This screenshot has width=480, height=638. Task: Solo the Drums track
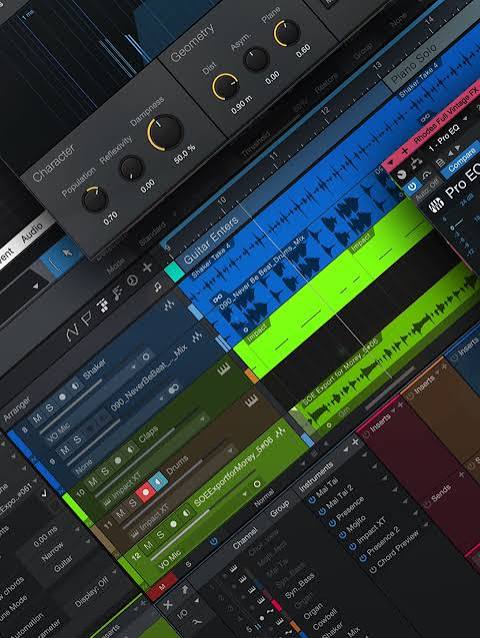click(133, 503)
